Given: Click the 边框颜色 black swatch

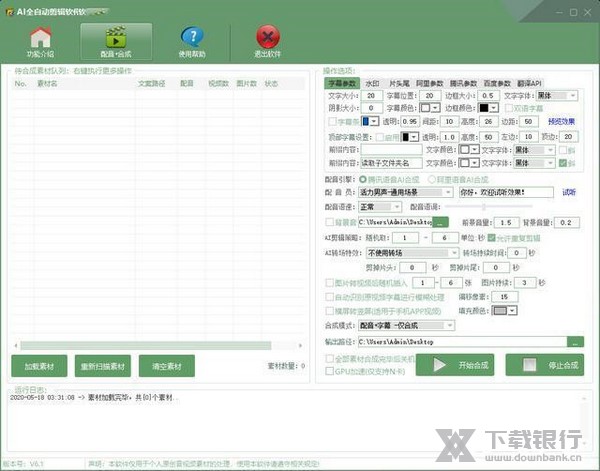Looking at the screenshot, I should [x=484, y=108].
